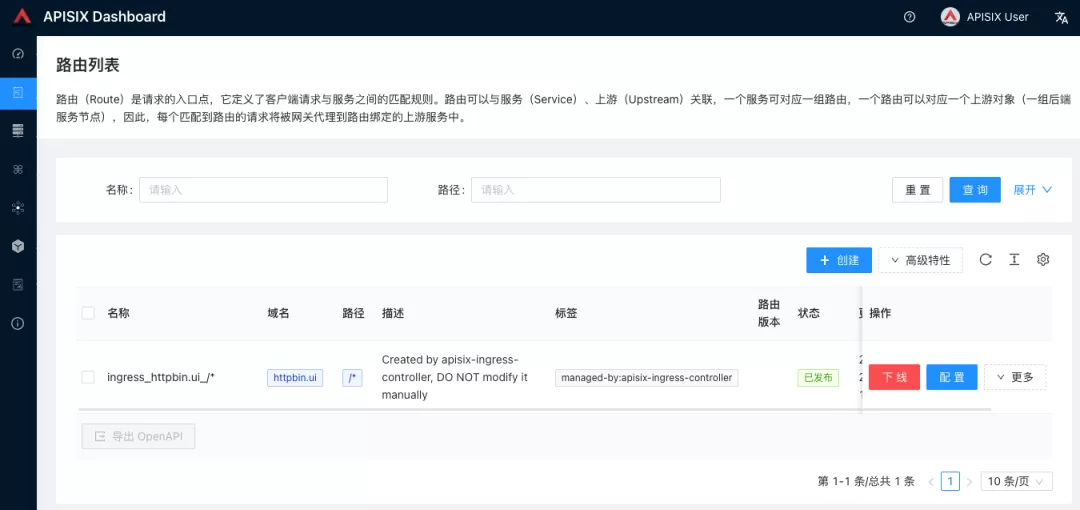Expand the 展开 search filter link

[x=1032, y=190]
